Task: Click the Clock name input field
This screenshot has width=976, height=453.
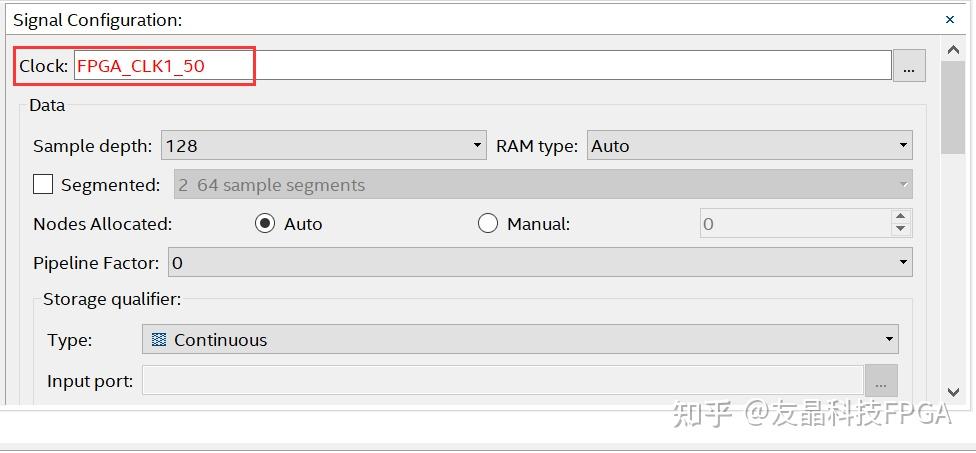Action: pyautogui.click(x=482, y=66)
